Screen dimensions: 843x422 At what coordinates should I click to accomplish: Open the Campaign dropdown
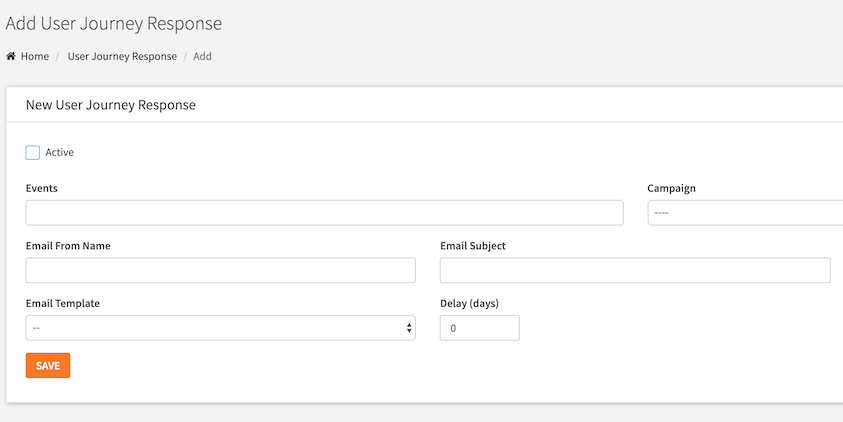pyautogui.click(x=745, y=213)
